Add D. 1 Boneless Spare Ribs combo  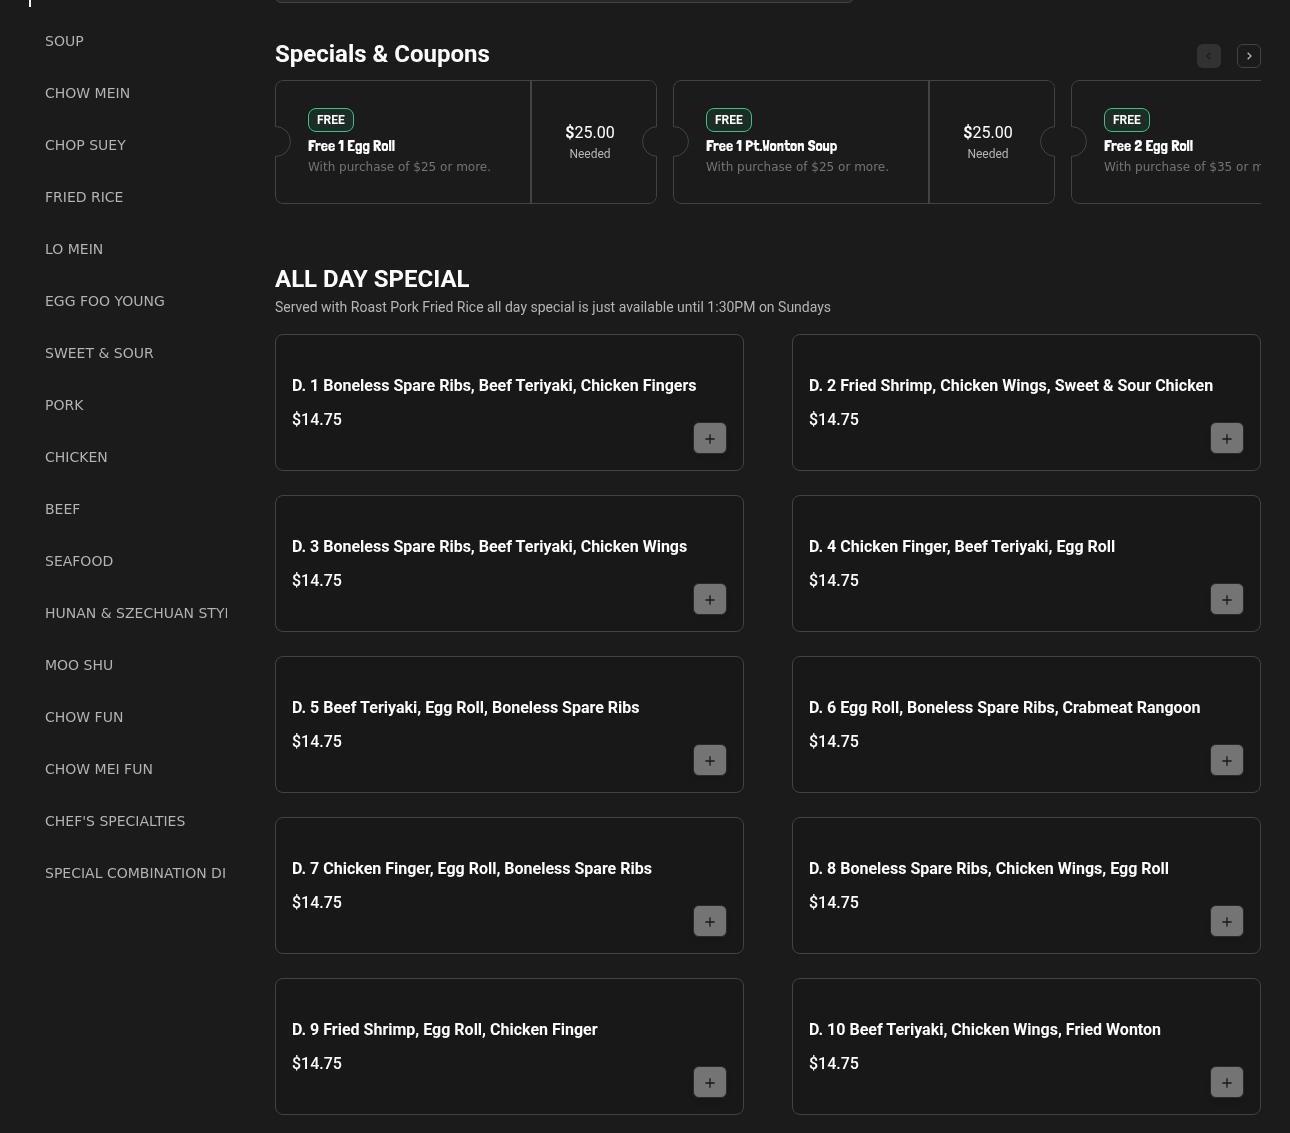(x=709, y=438)
